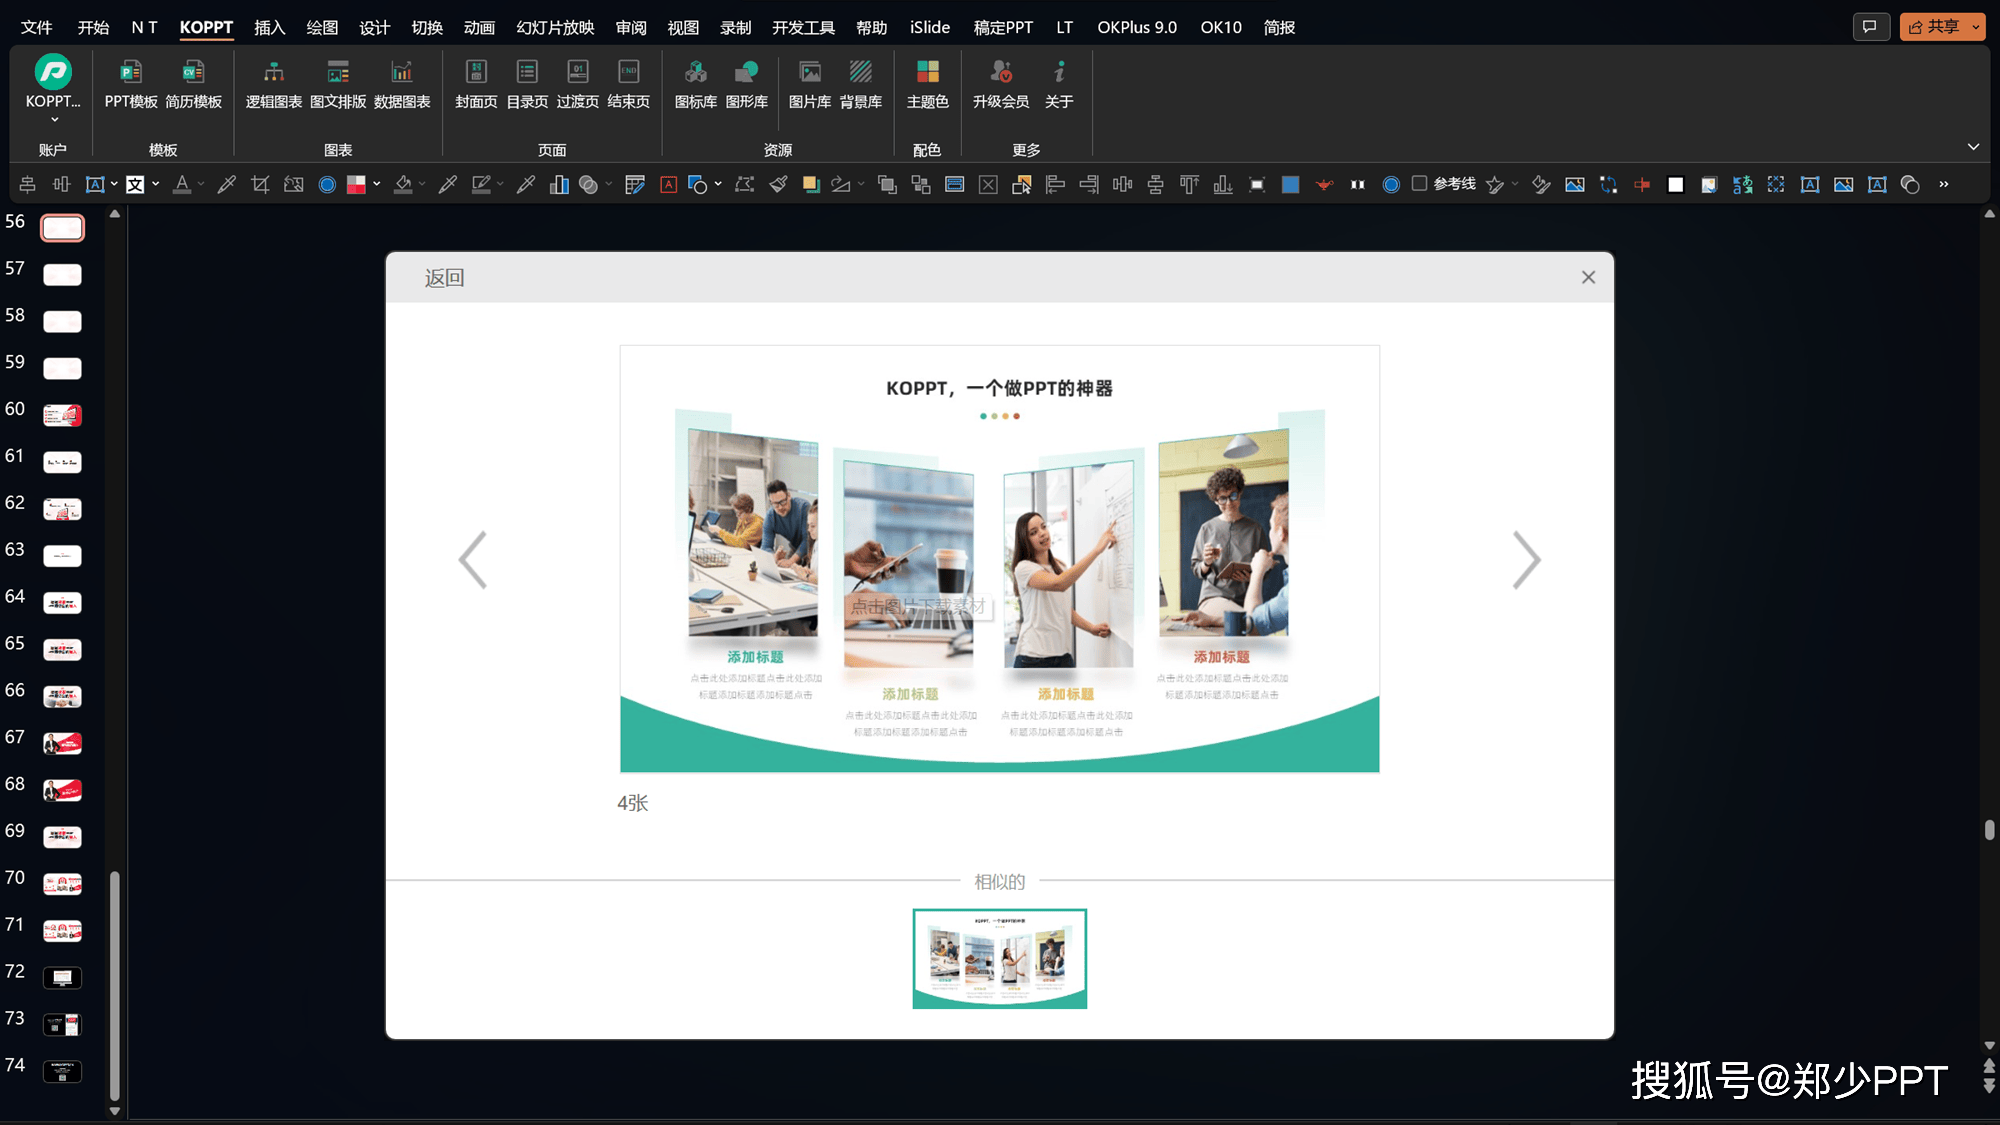Switch to the 幻灯片放映 tab
This screenshot has height=1125, width=2000.
[x=555, y=27]
